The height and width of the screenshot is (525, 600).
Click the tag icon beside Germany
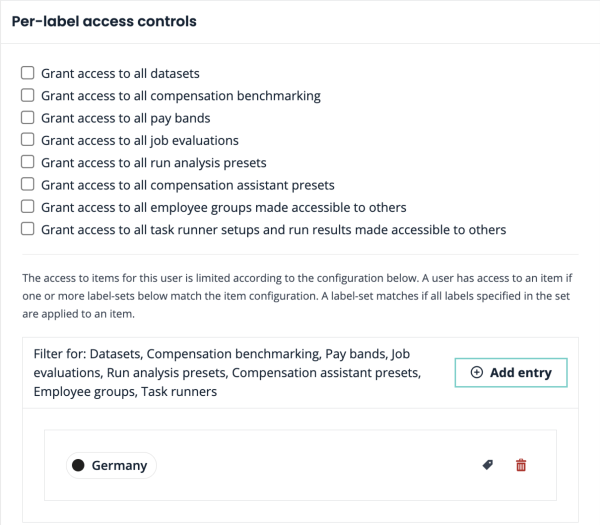[x=488, y=465]
